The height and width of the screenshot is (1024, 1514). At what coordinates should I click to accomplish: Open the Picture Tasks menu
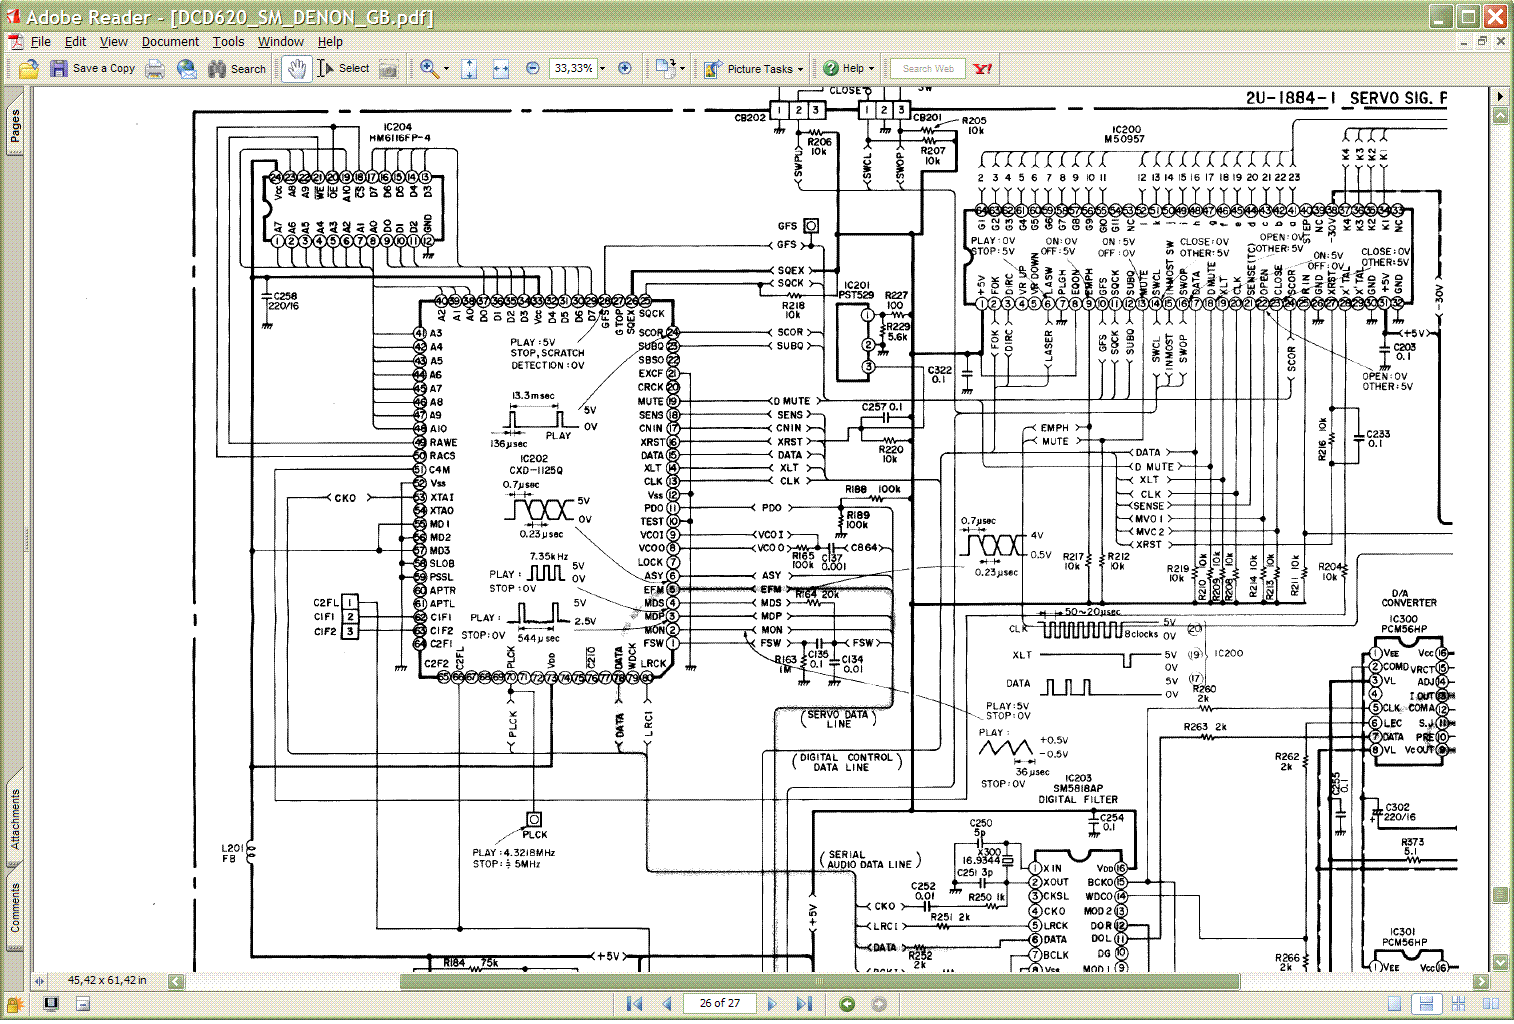click(753, 69)
